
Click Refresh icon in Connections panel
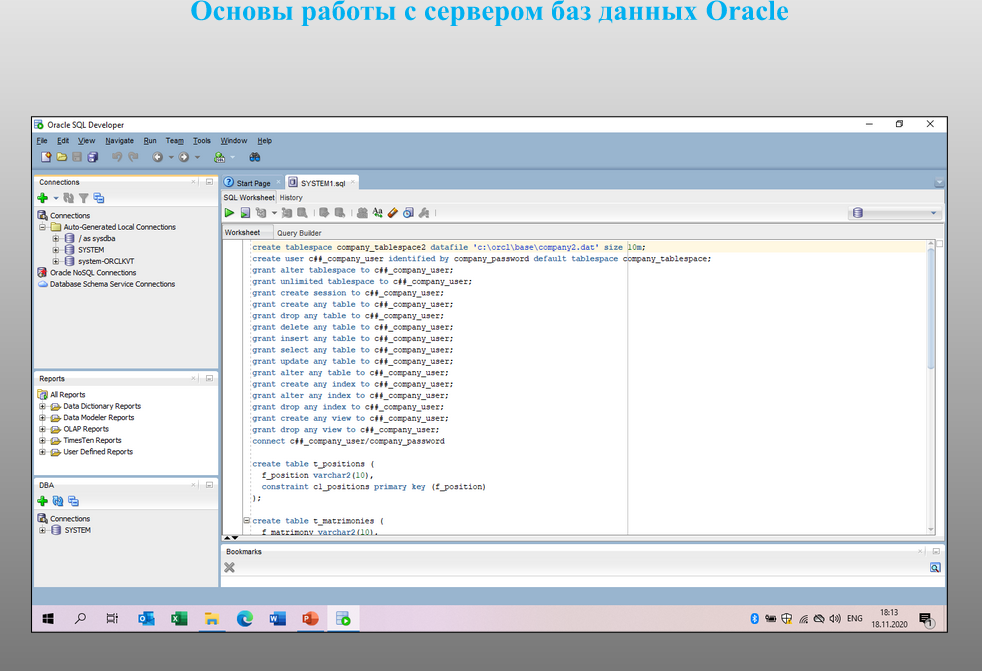[x=68, y=198]
